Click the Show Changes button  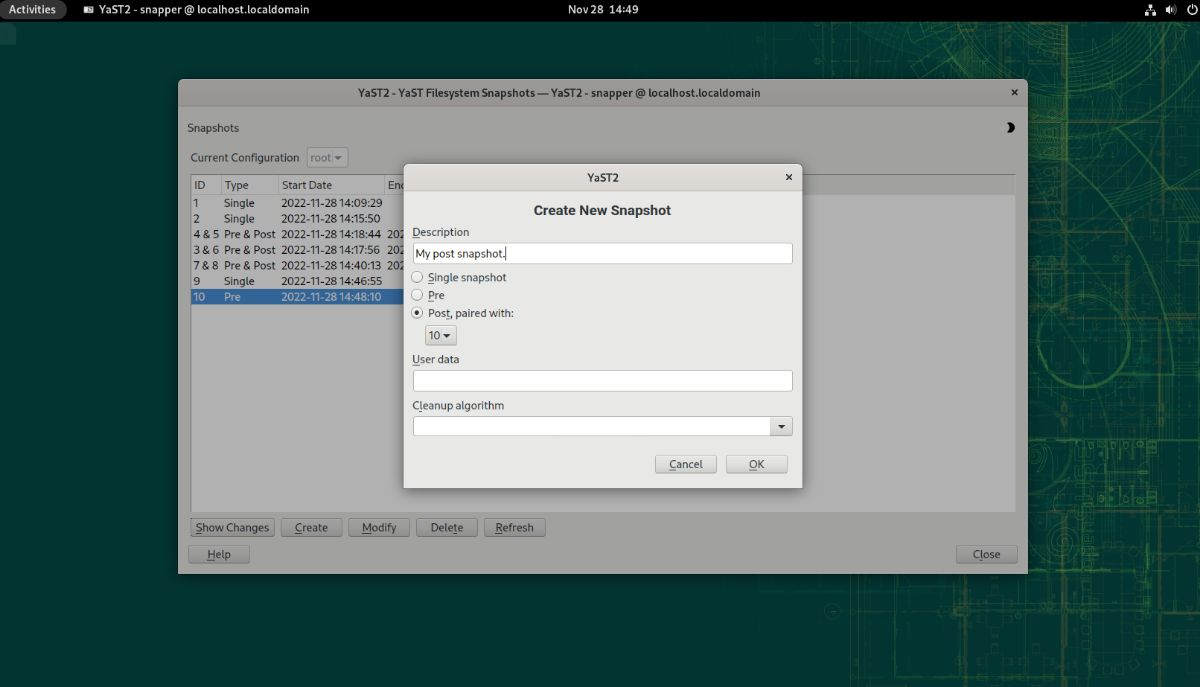232,527
